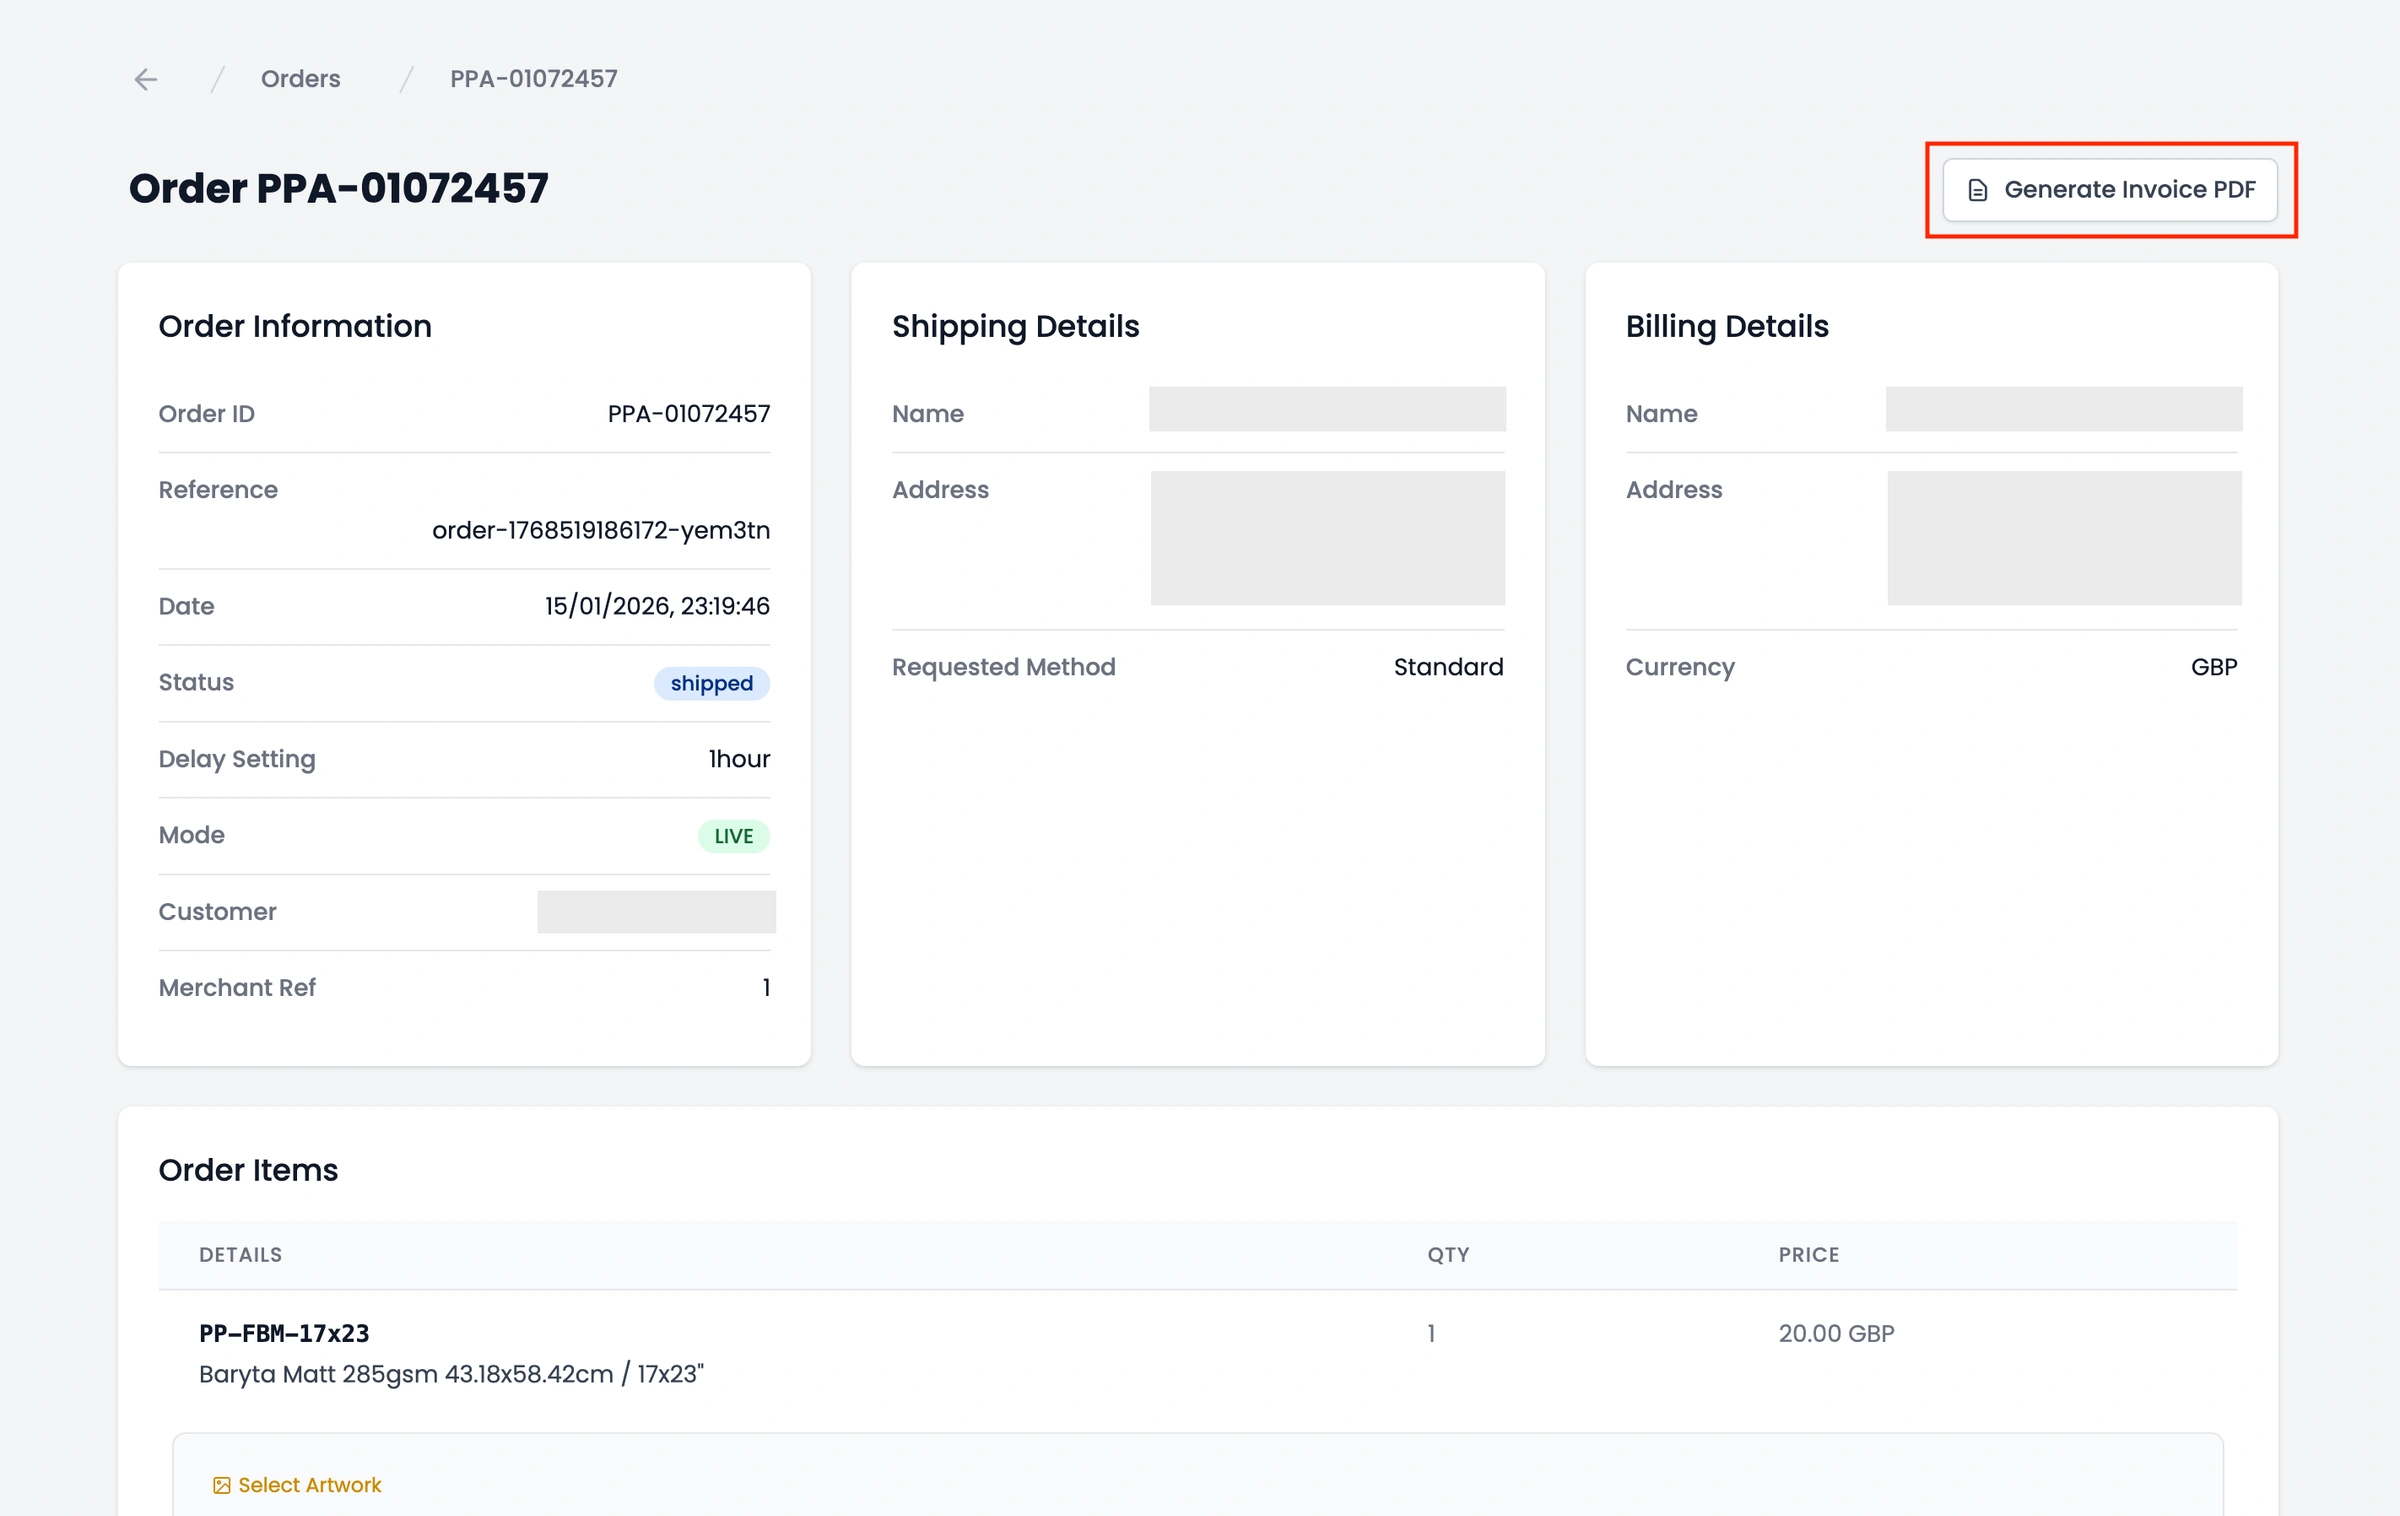The height and width of the screenshot is (1516, 2400).
Task: Click the Delay Setting value 1hour
Action: click(738, 759)
